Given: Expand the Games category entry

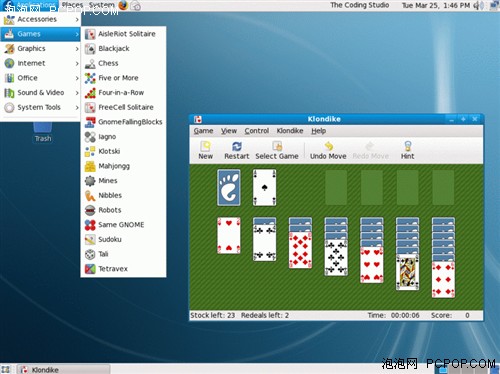Looking at the screenshot, I should tap(40, 34).
